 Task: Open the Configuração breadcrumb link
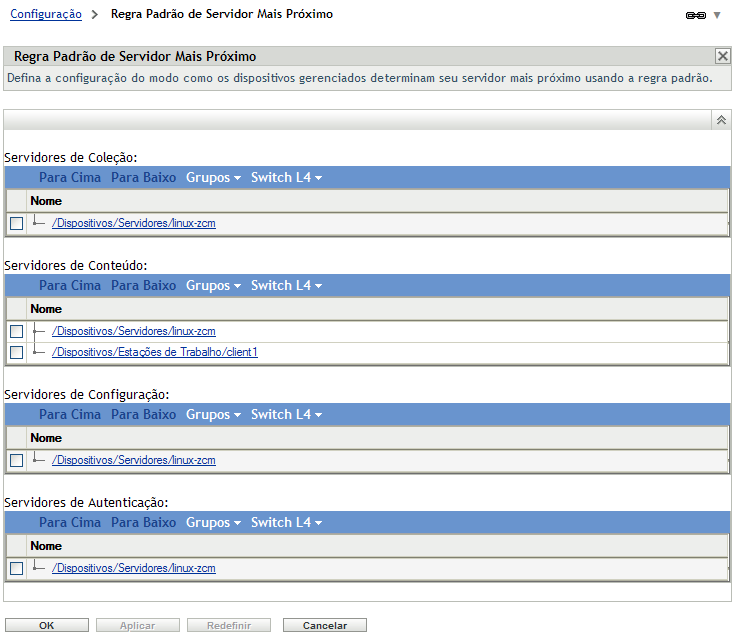46,14
